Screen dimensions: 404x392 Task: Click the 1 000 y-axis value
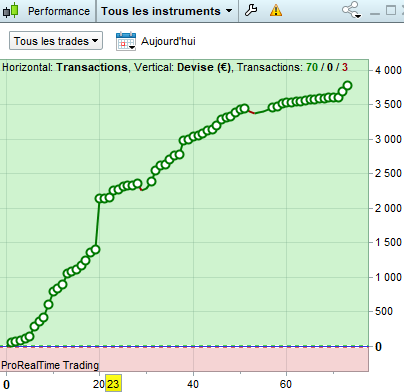coord(388,277)
